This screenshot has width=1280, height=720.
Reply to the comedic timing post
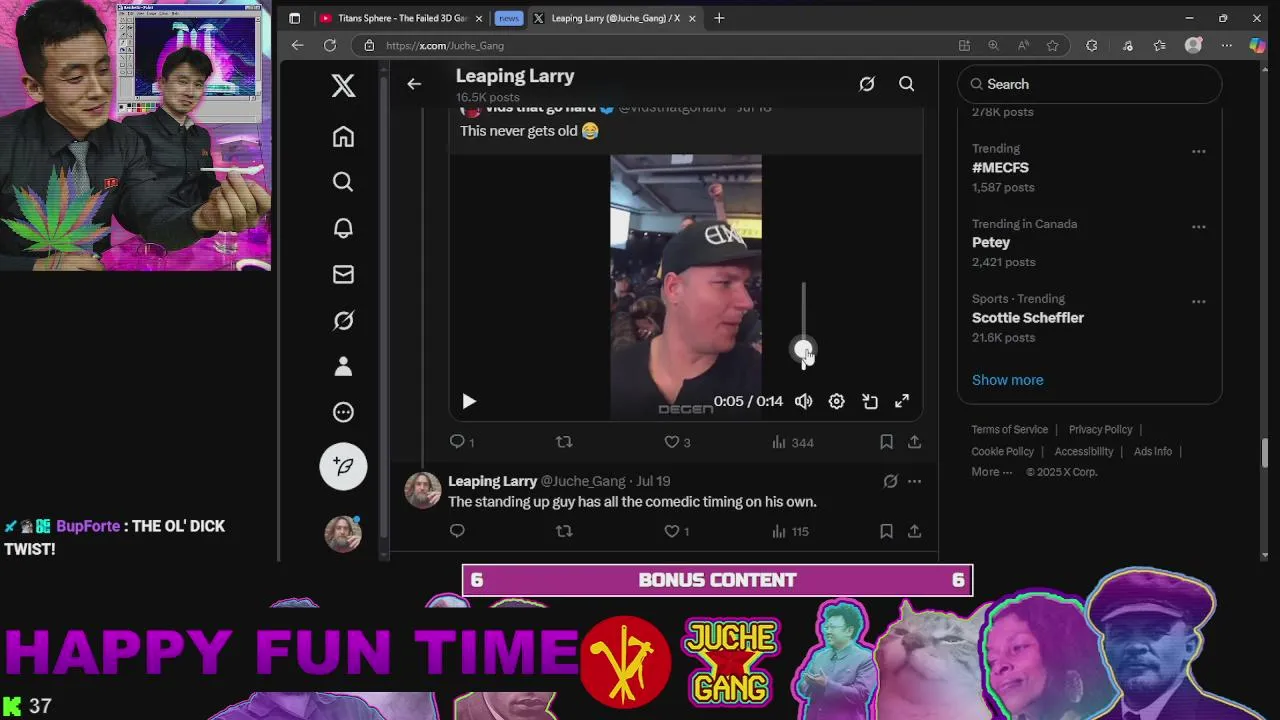pos(457,531)
